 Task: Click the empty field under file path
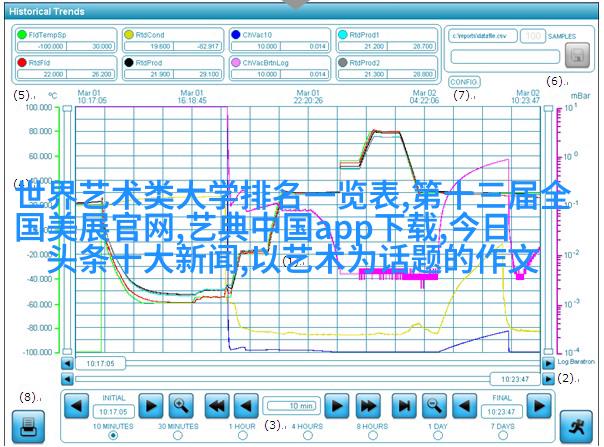[505, 57]
